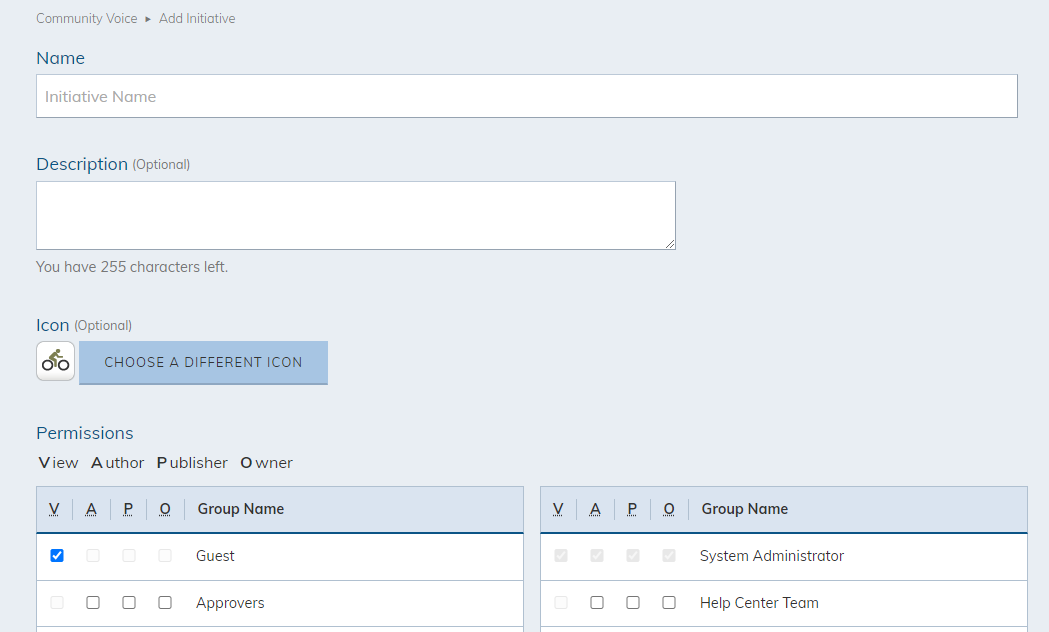This screenshot has height=632, width=1049.
Task: Click the Description text area
Action: point(356,215)
